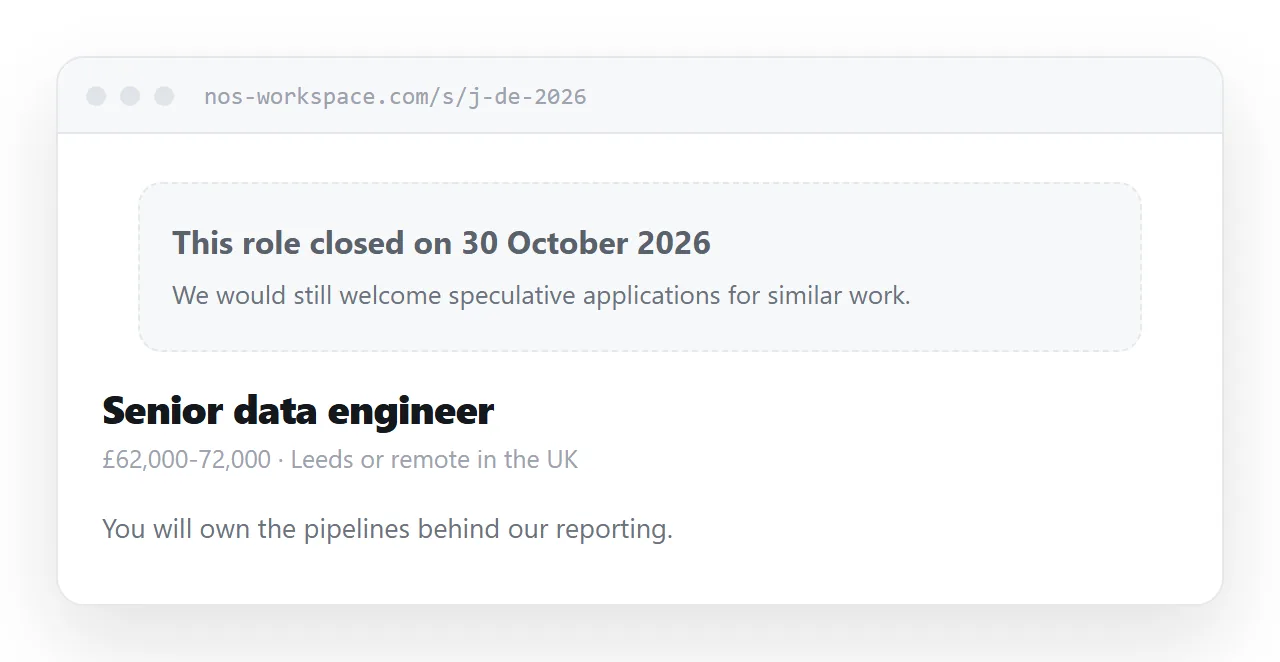1280x662 pixels.
Task: Click the empty browser title bar area
Action: 900,96
